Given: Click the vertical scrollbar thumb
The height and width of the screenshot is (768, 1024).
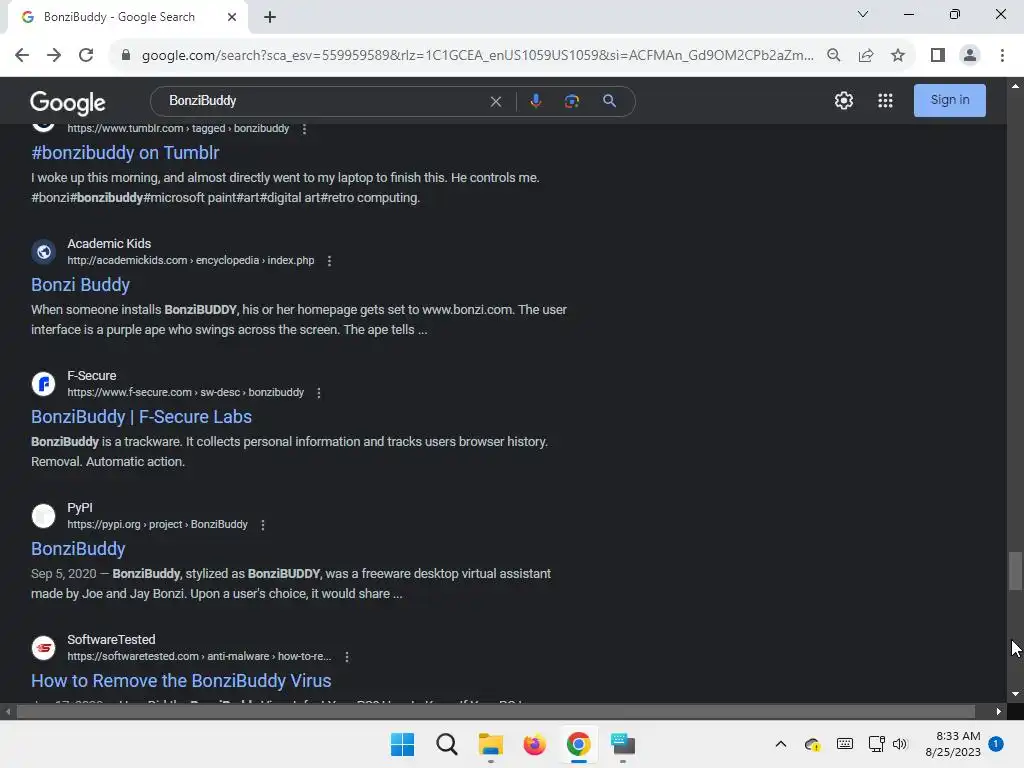Looking at the screenshot, I should coord(1015,571).
